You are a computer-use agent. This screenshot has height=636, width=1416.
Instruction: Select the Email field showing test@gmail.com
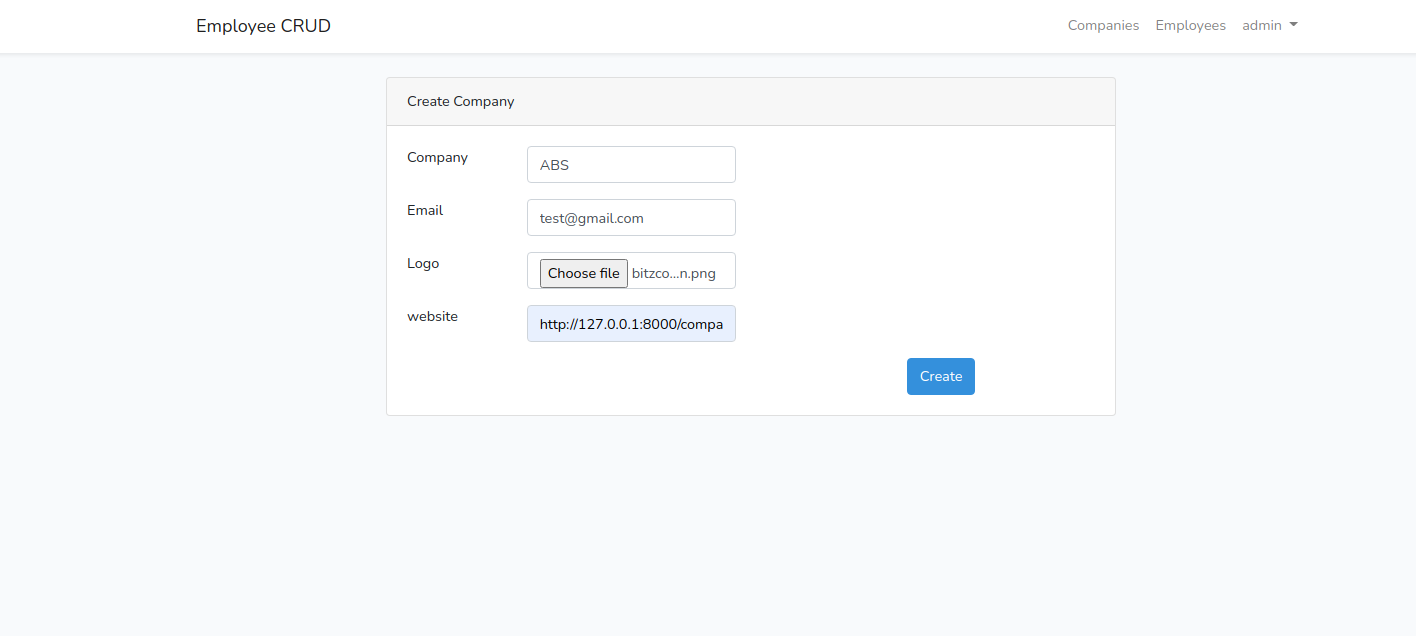[x=631, y=217]
